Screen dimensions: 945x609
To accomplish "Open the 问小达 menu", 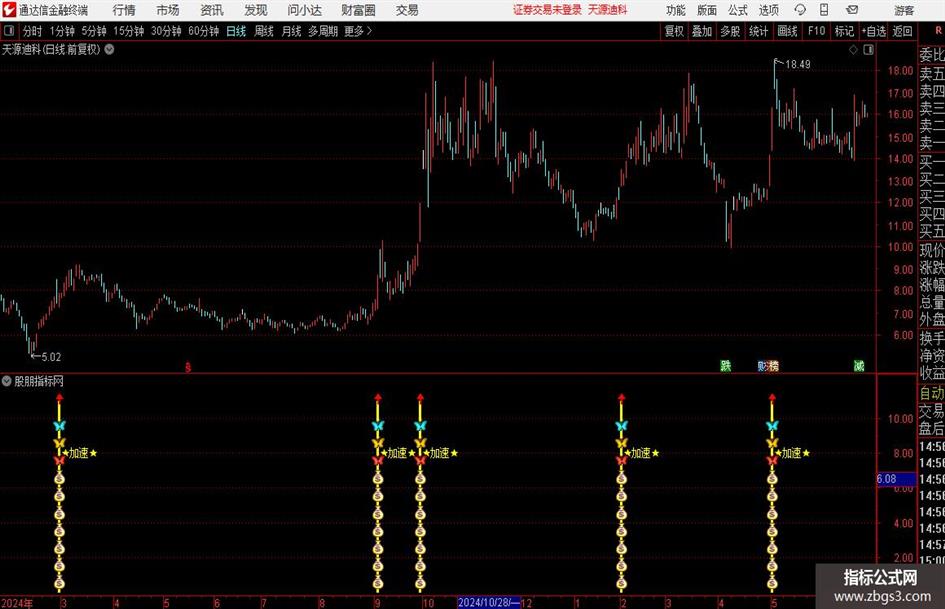I will 304,10.
